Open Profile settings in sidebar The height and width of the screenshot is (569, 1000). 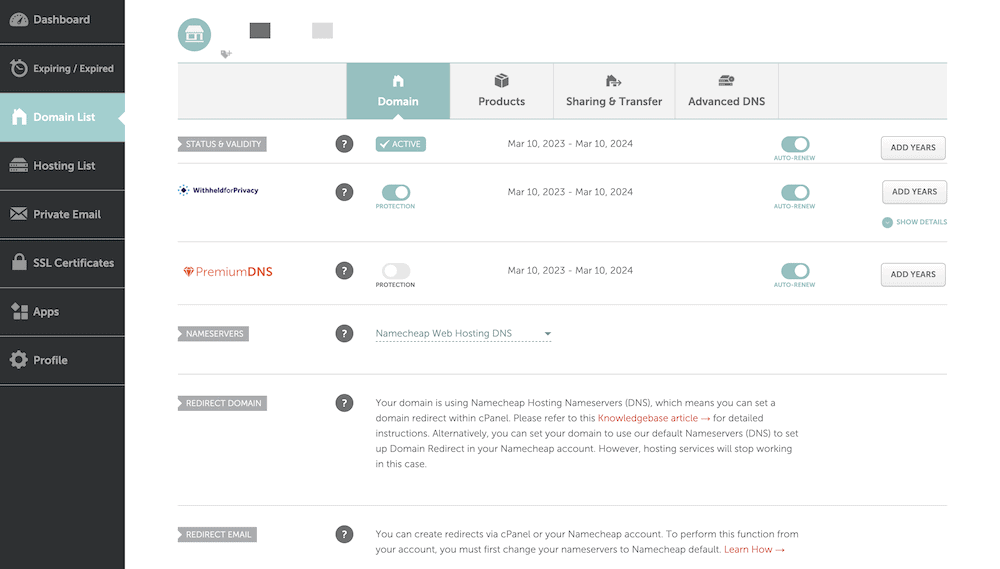[62, 360]
